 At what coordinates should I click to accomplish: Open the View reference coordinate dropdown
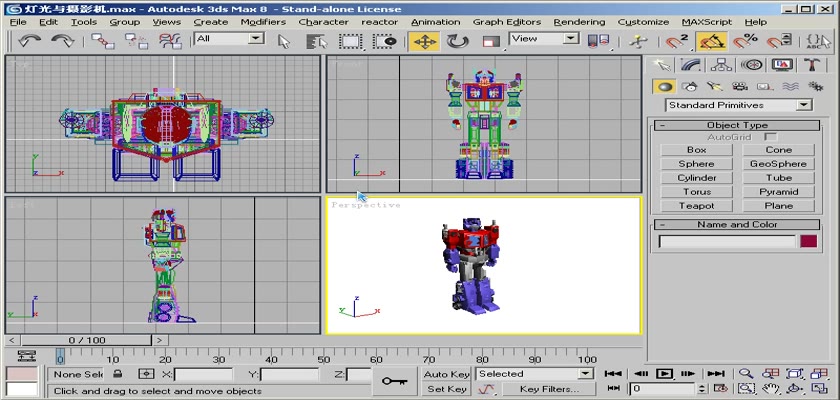544,39
